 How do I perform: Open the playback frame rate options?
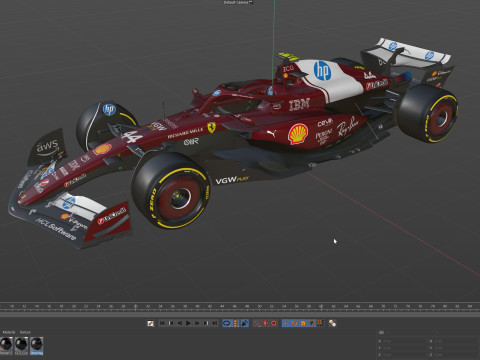pyautogui.click(x=235, y=323)
